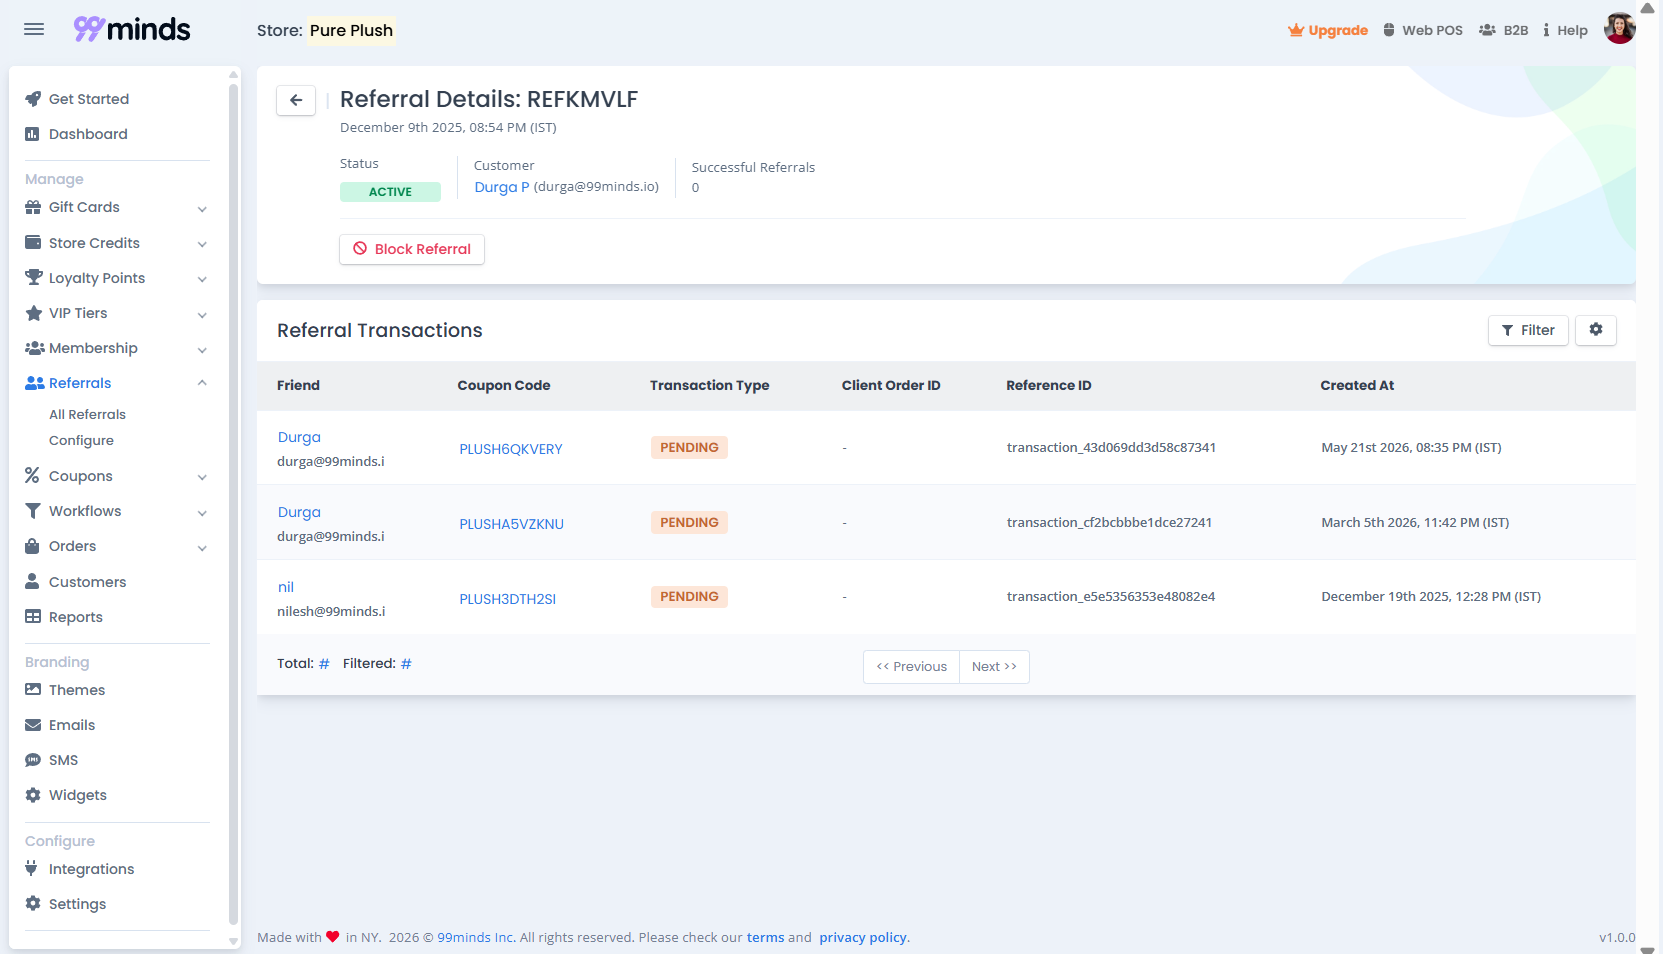Click the Previous pagination button

[x=911, y=667]
